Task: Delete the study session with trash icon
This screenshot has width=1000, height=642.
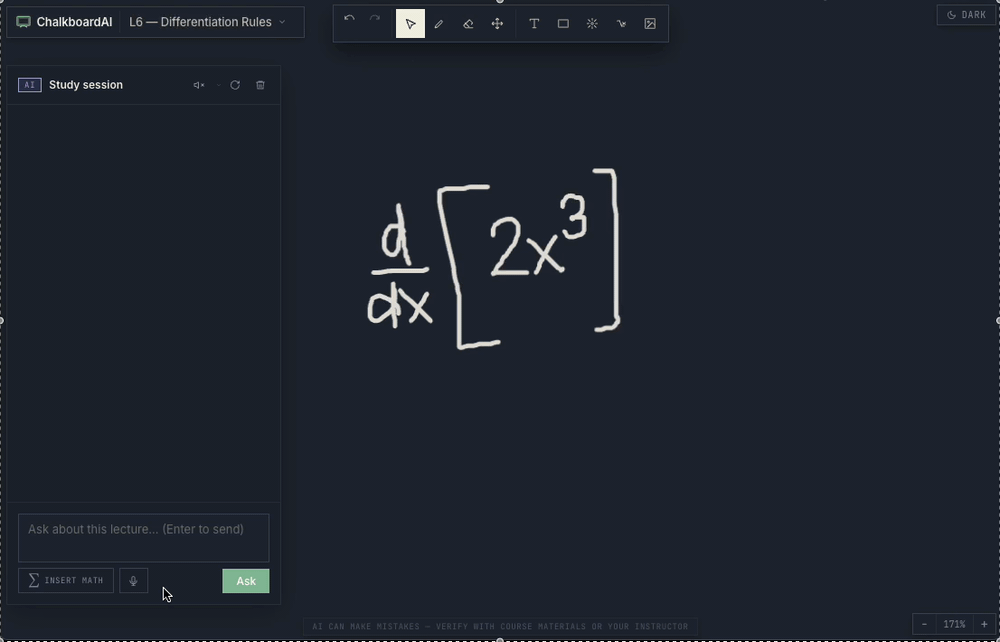Action: [260, 85]
